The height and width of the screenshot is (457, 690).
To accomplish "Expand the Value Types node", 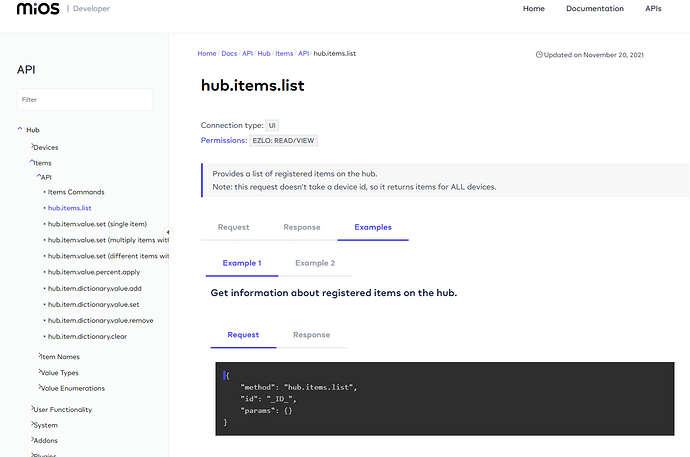I will [39, 371].
